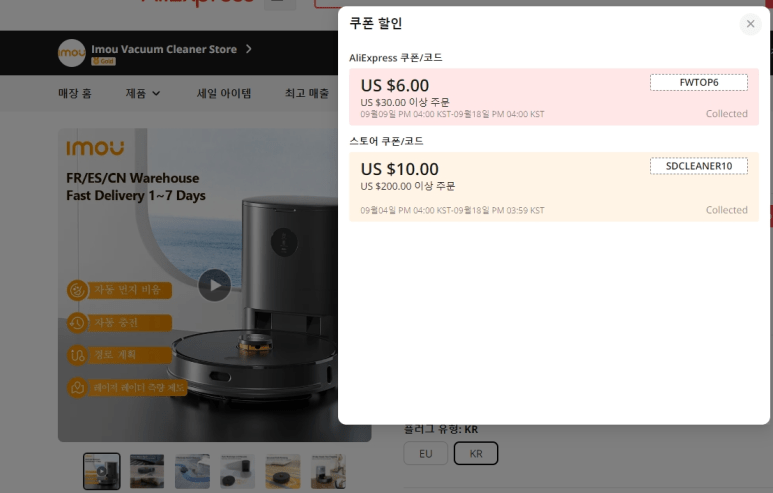Screen dimensions: 773x493
Task: Click the Imou store logo avatar
Action: click(71, 53)
